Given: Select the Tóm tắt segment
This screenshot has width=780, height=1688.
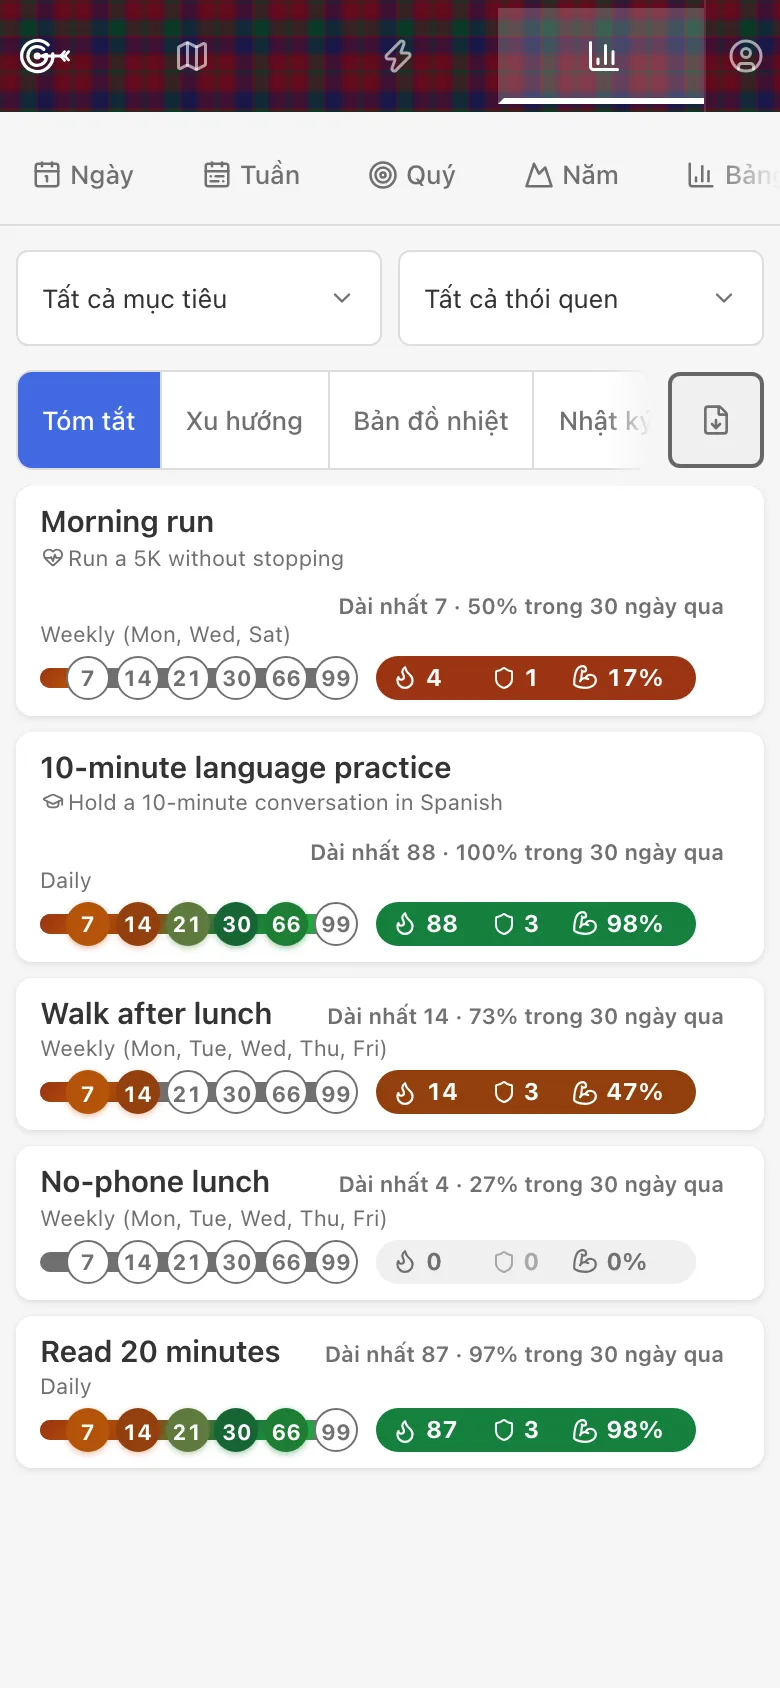Looking at the screenshot, I should click(89, 420).
